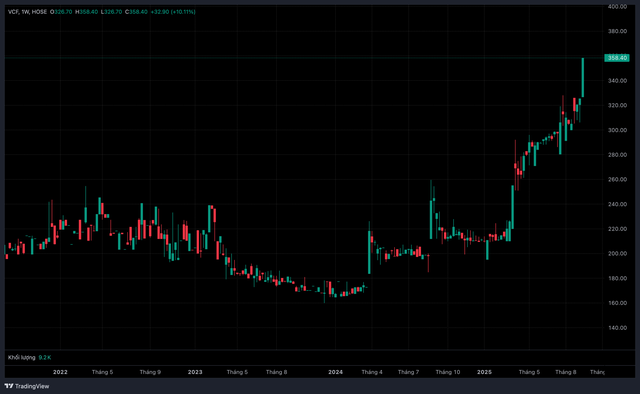
Task: Click the high value H358.40 in legend
Action: (x=87, y=12)
